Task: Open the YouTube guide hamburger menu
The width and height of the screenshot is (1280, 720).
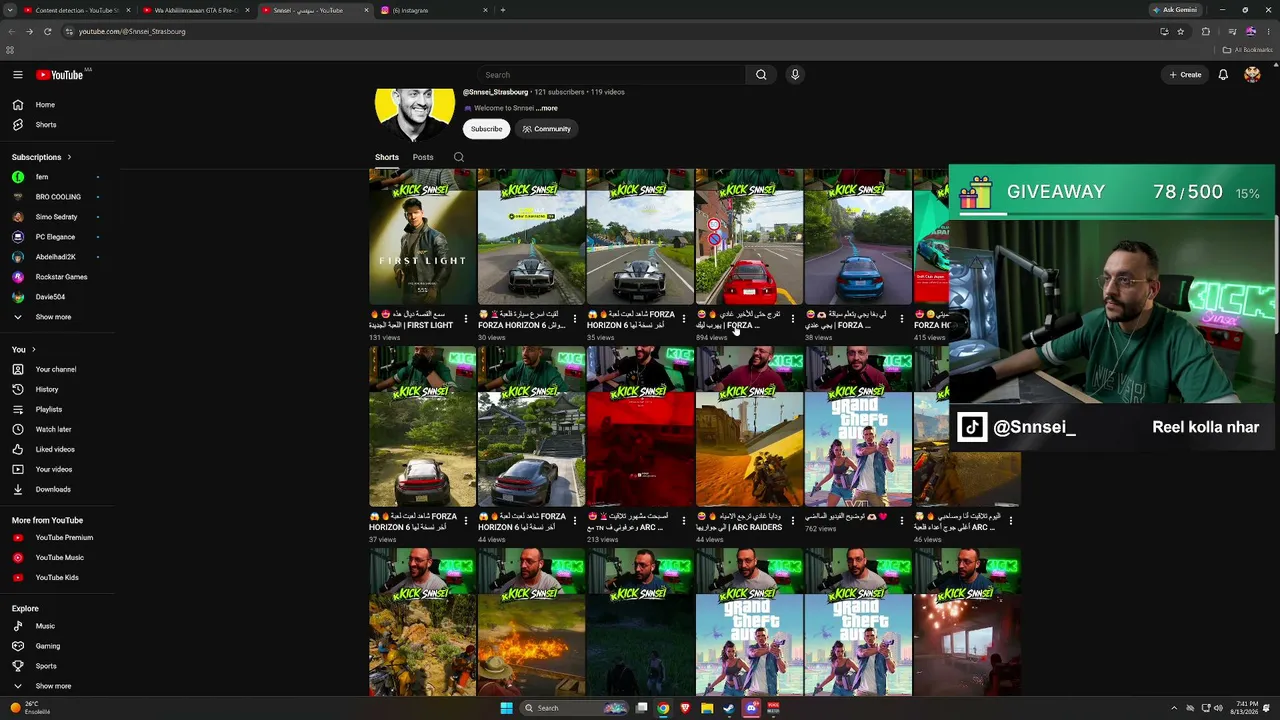Action: (x=18, y=75)
